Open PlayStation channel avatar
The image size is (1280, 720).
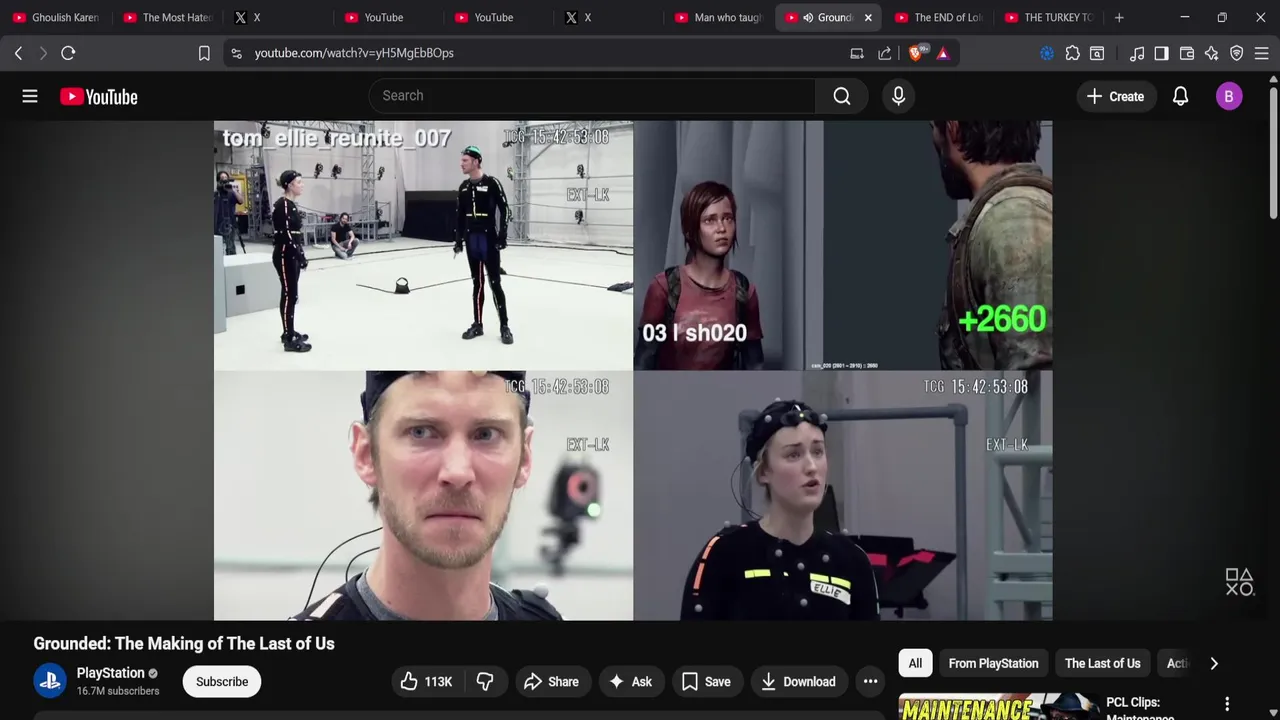[50, 681]
